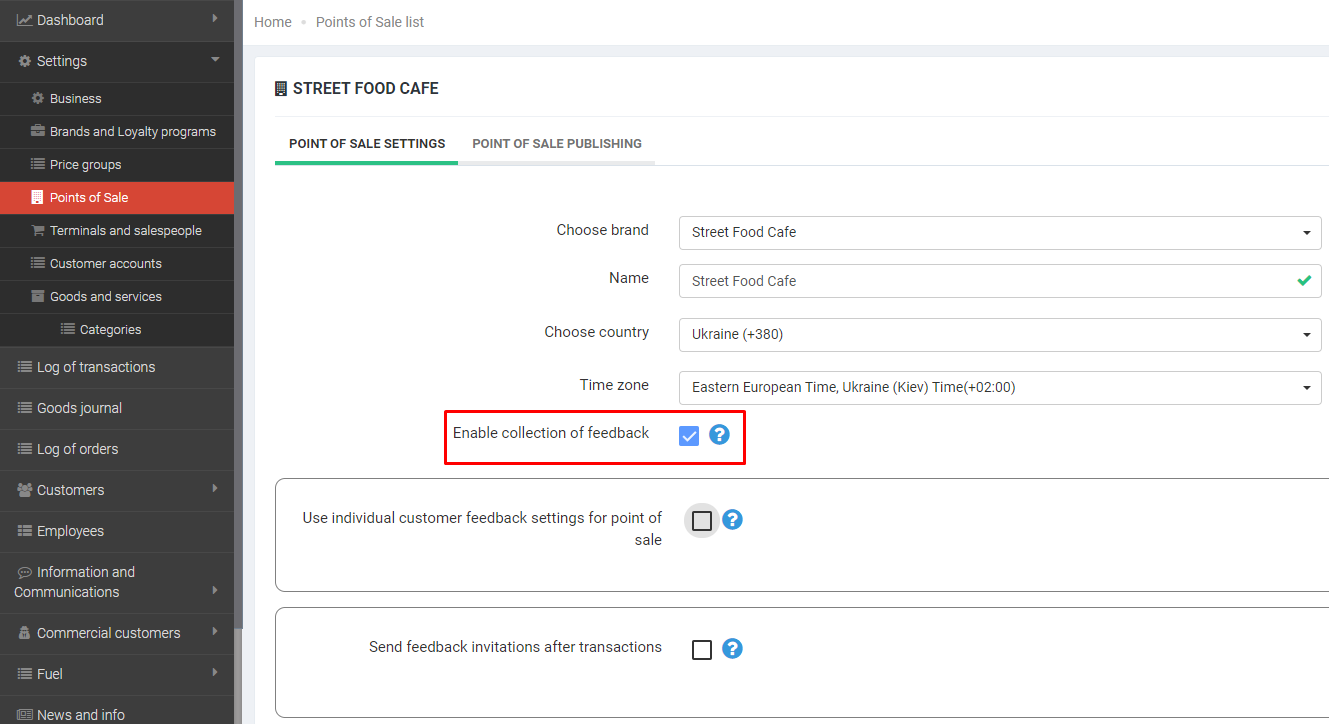This screenshot has width=1329, height=724.
Task: Enable individual customer feedback settings checkbox
Action: click(702, 521)
